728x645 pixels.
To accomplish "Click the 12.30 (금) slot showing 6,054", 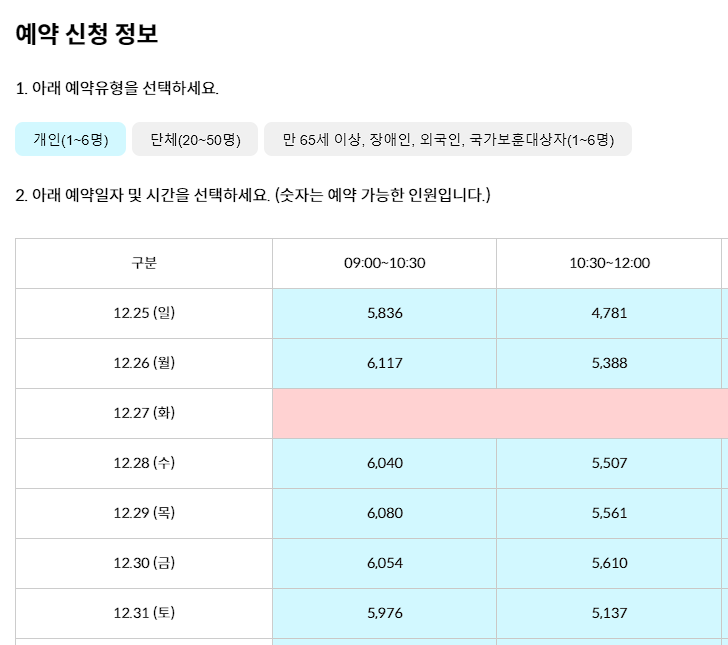I will coord(384,564).
